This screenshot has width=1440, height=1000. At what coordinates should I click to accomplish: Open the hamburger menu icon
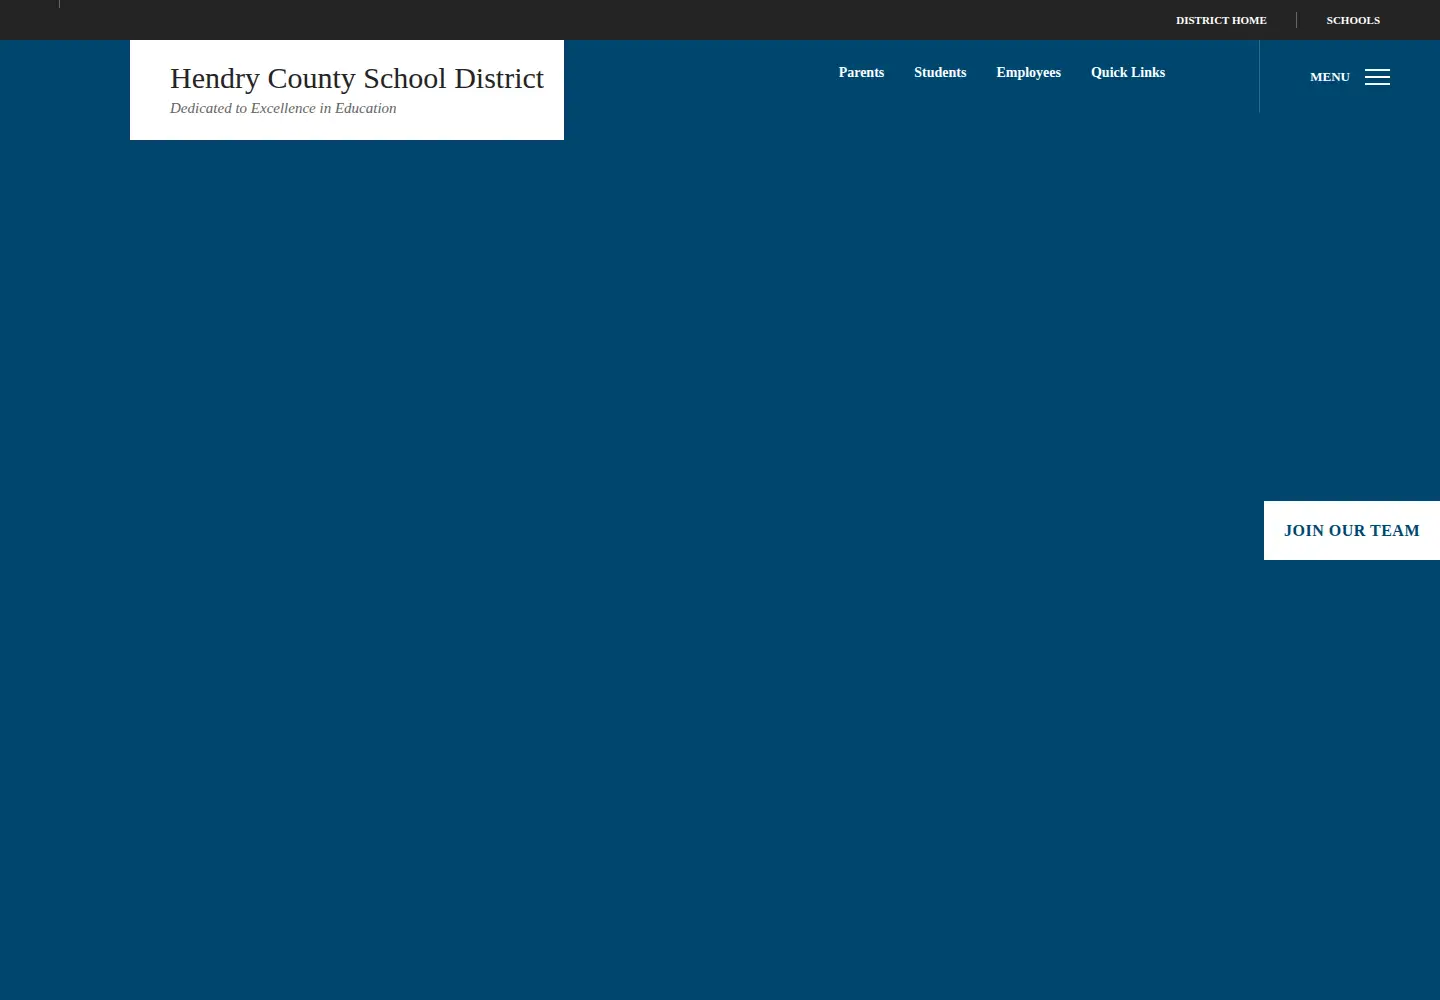click(x=1377, y=77)
